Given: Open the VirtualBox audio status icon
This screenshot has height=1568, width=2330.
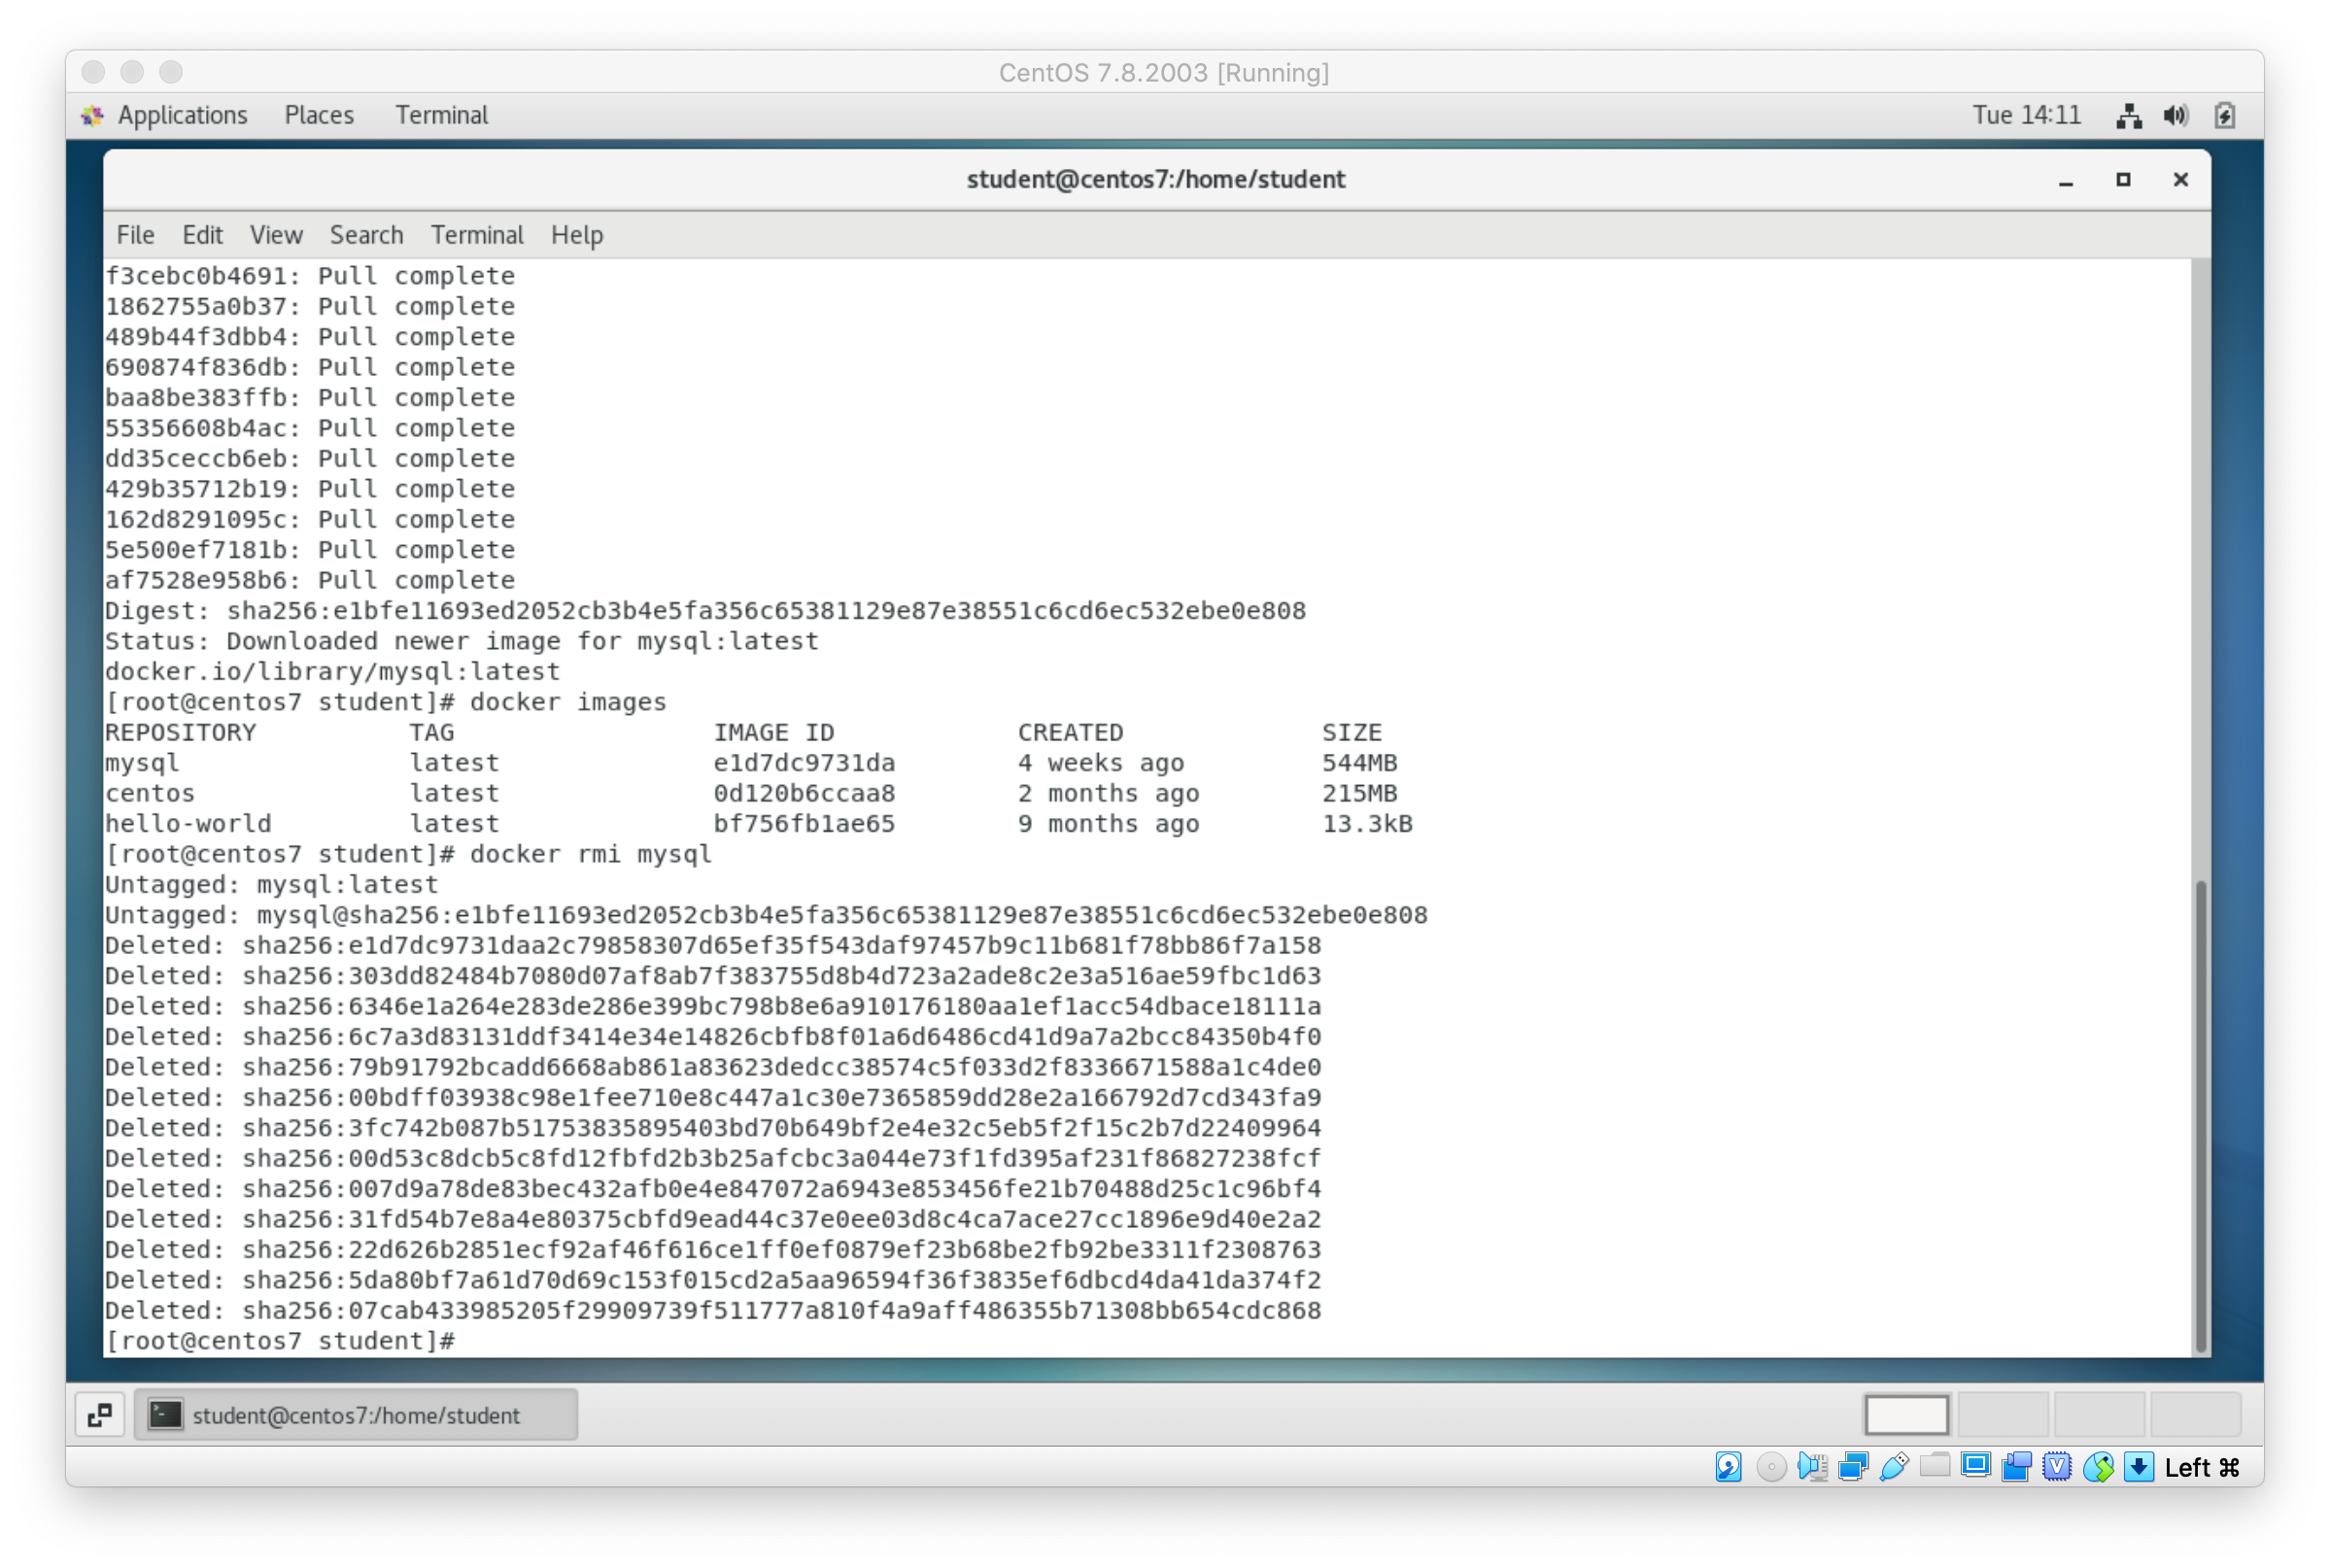Looking at the screenshot, I should click(x=1811, y=1467).
